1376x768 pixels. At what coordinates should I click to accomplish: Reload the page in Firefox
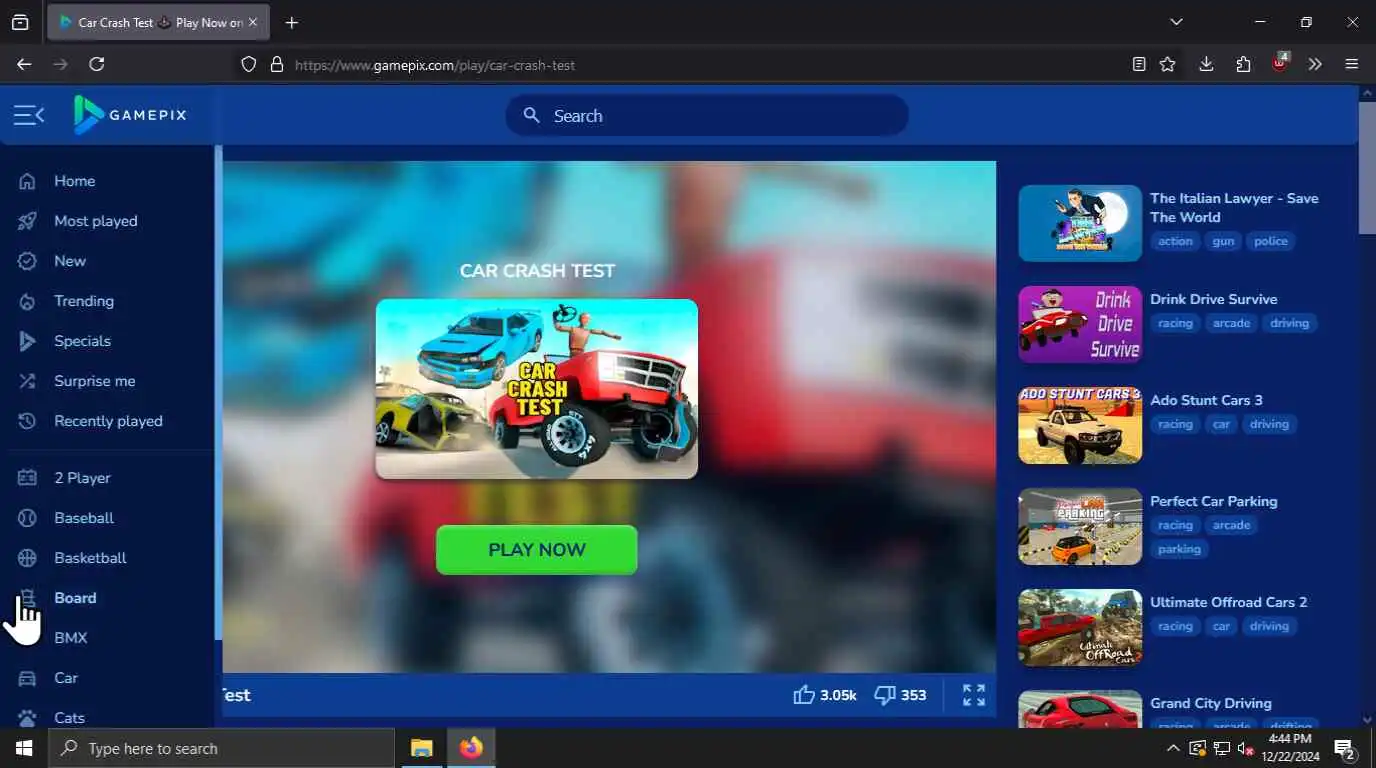[97, 64]
